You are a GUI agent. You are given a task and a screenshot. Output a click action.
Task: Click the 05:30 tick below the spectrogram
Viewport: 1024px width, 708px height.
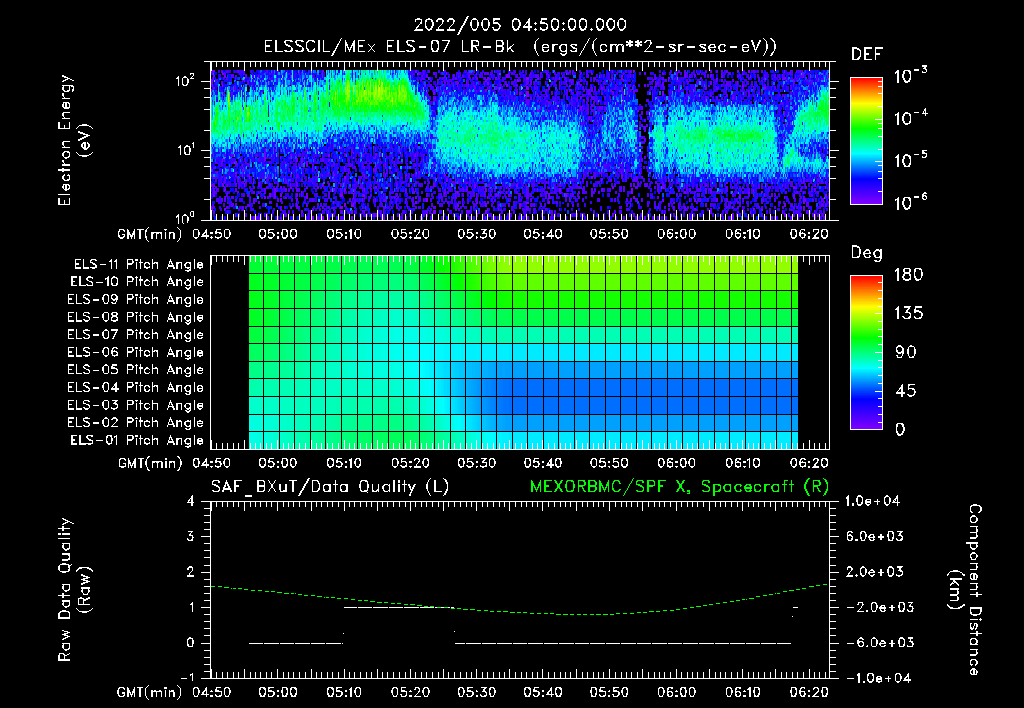click(476, 234)
